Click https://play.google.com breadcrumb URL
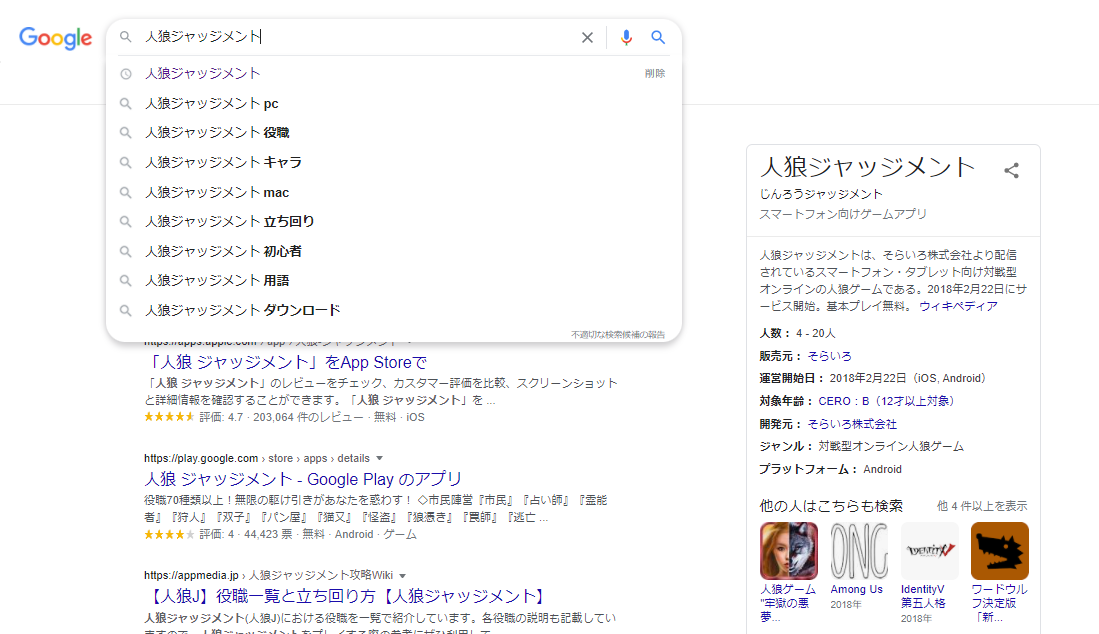This screenshot has width=1099, height=634. [201, 459]
